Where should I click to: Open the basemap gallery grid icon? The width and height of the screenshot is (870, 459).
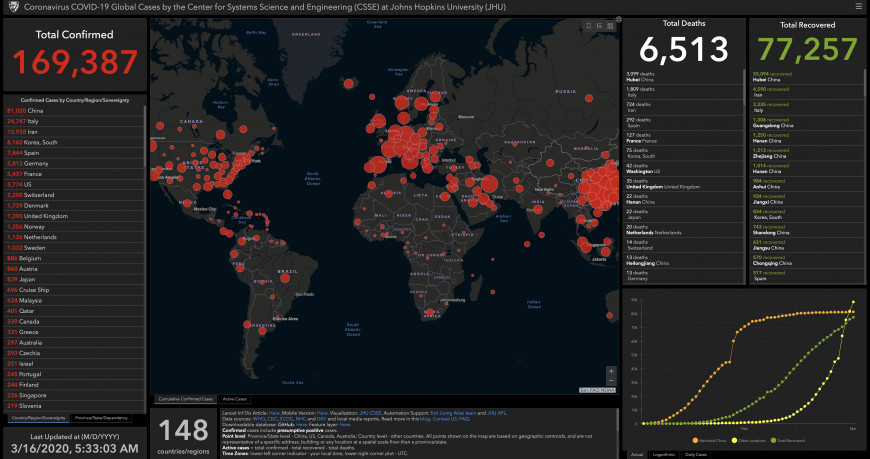coord(608,24)
